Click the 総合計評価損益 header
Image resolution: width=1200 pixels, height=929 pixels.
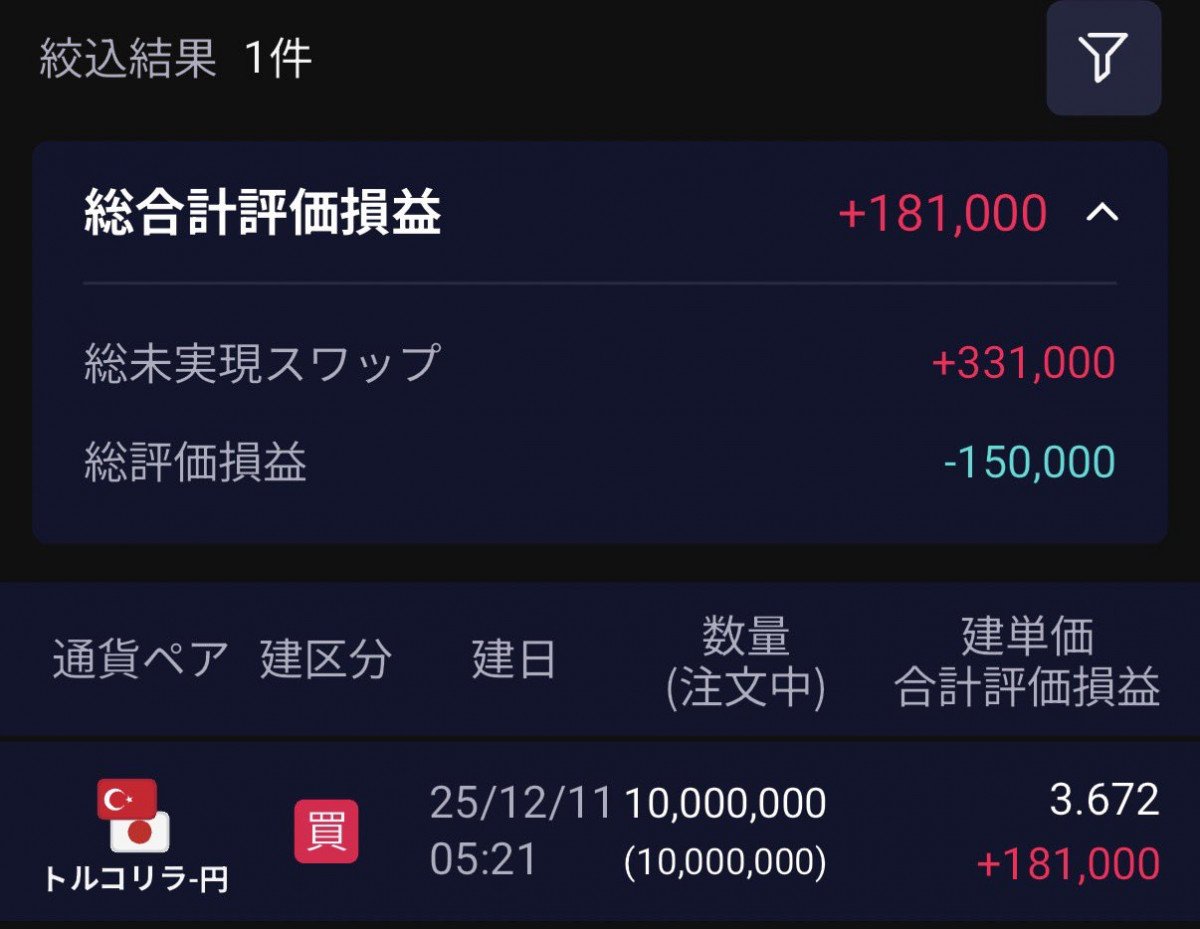coord(262,213)
